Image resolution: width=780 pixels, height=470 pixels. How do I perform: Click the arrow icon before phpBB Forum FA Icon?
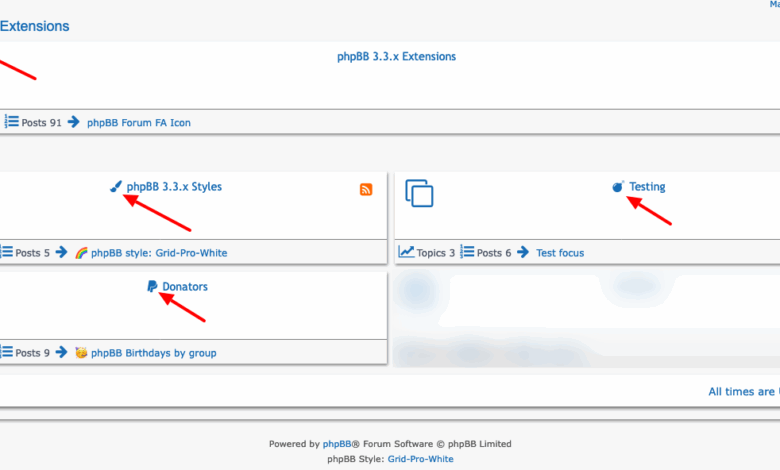coord(75,122)
